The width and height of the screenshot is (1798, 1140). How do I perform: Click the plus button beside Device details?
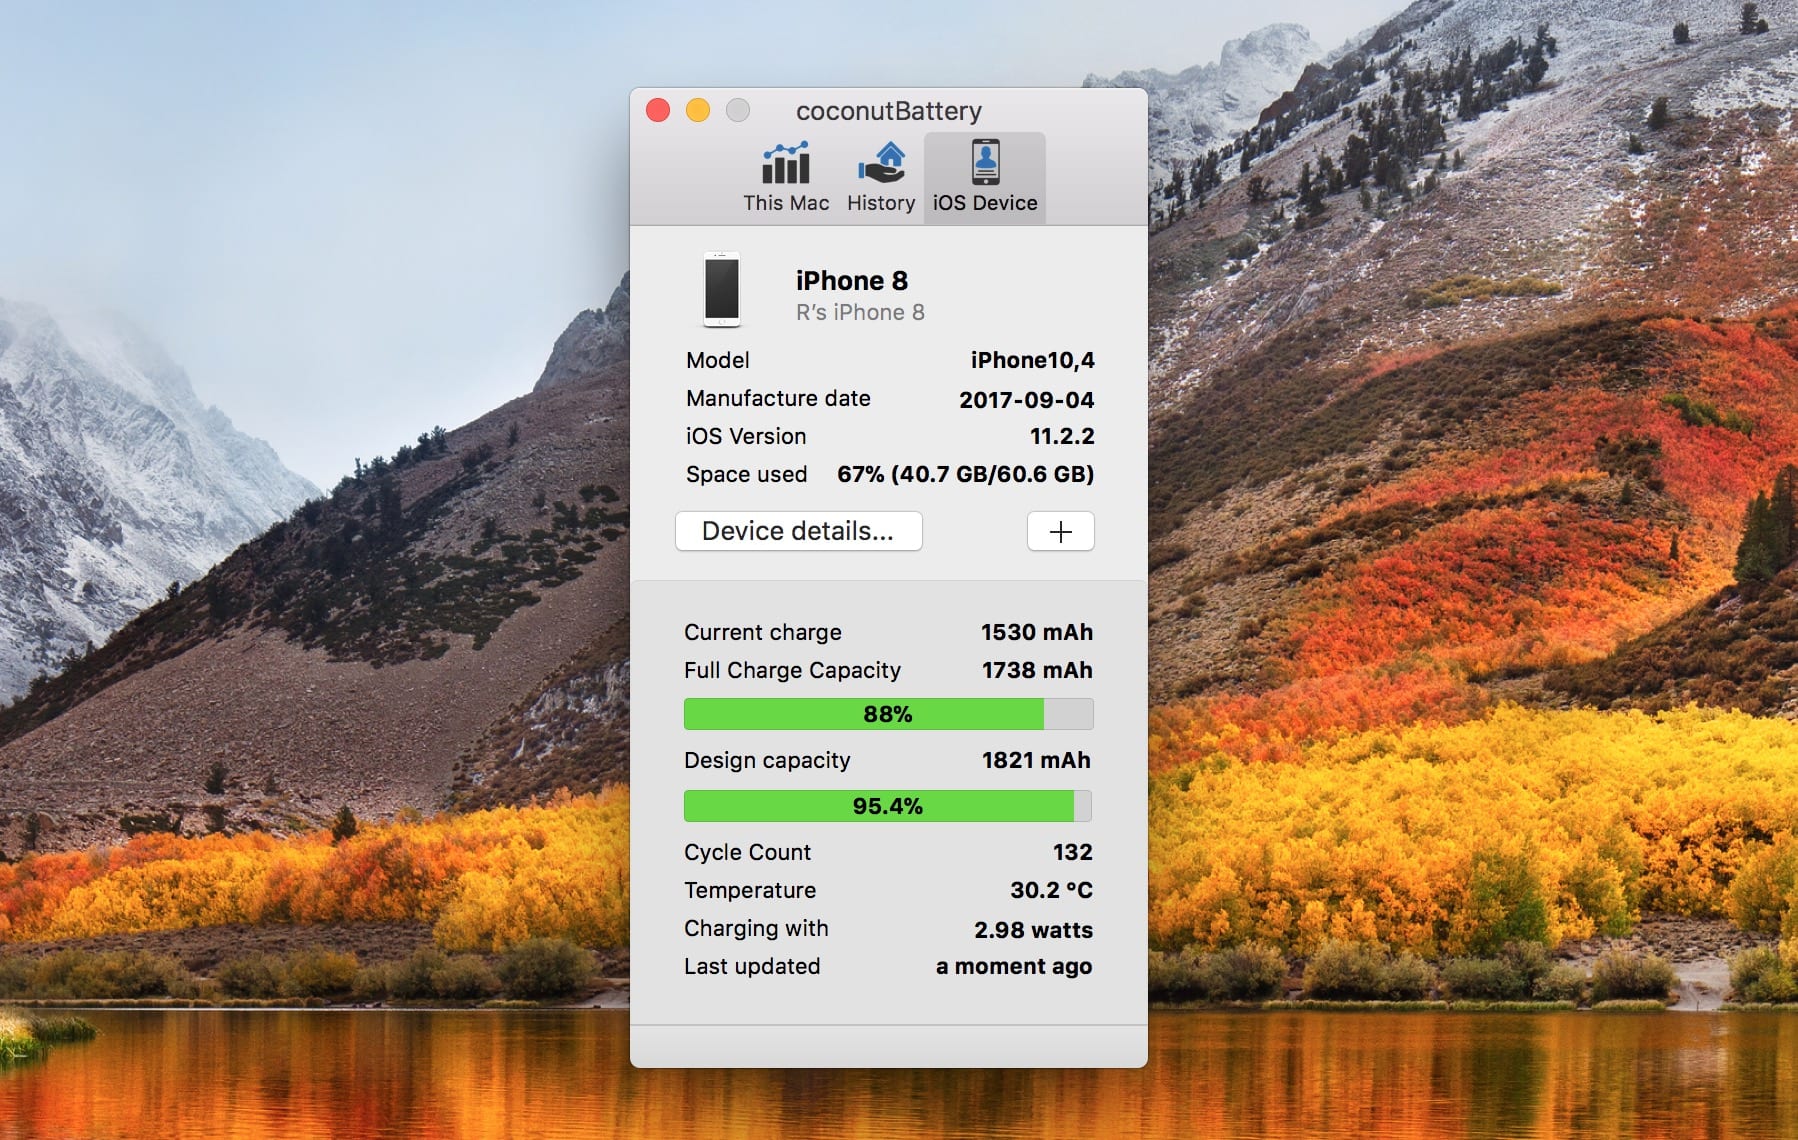tap(1060, 531)
